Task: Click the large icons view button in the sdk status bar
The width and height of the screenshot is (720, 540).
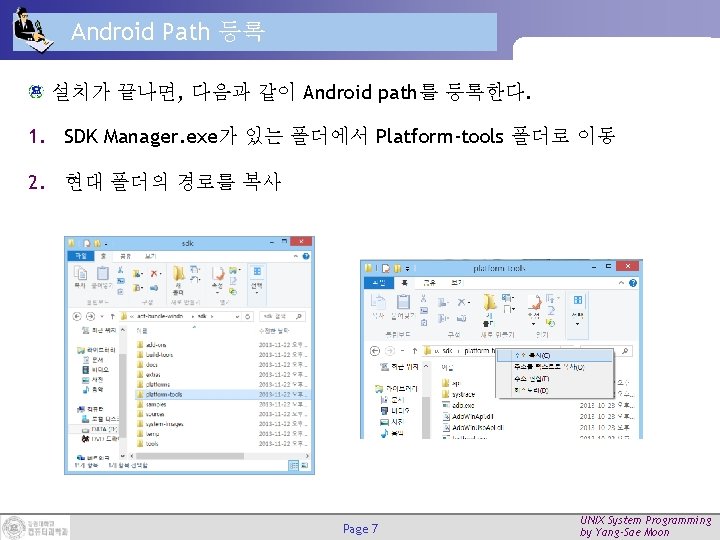Action: [303, 466]
